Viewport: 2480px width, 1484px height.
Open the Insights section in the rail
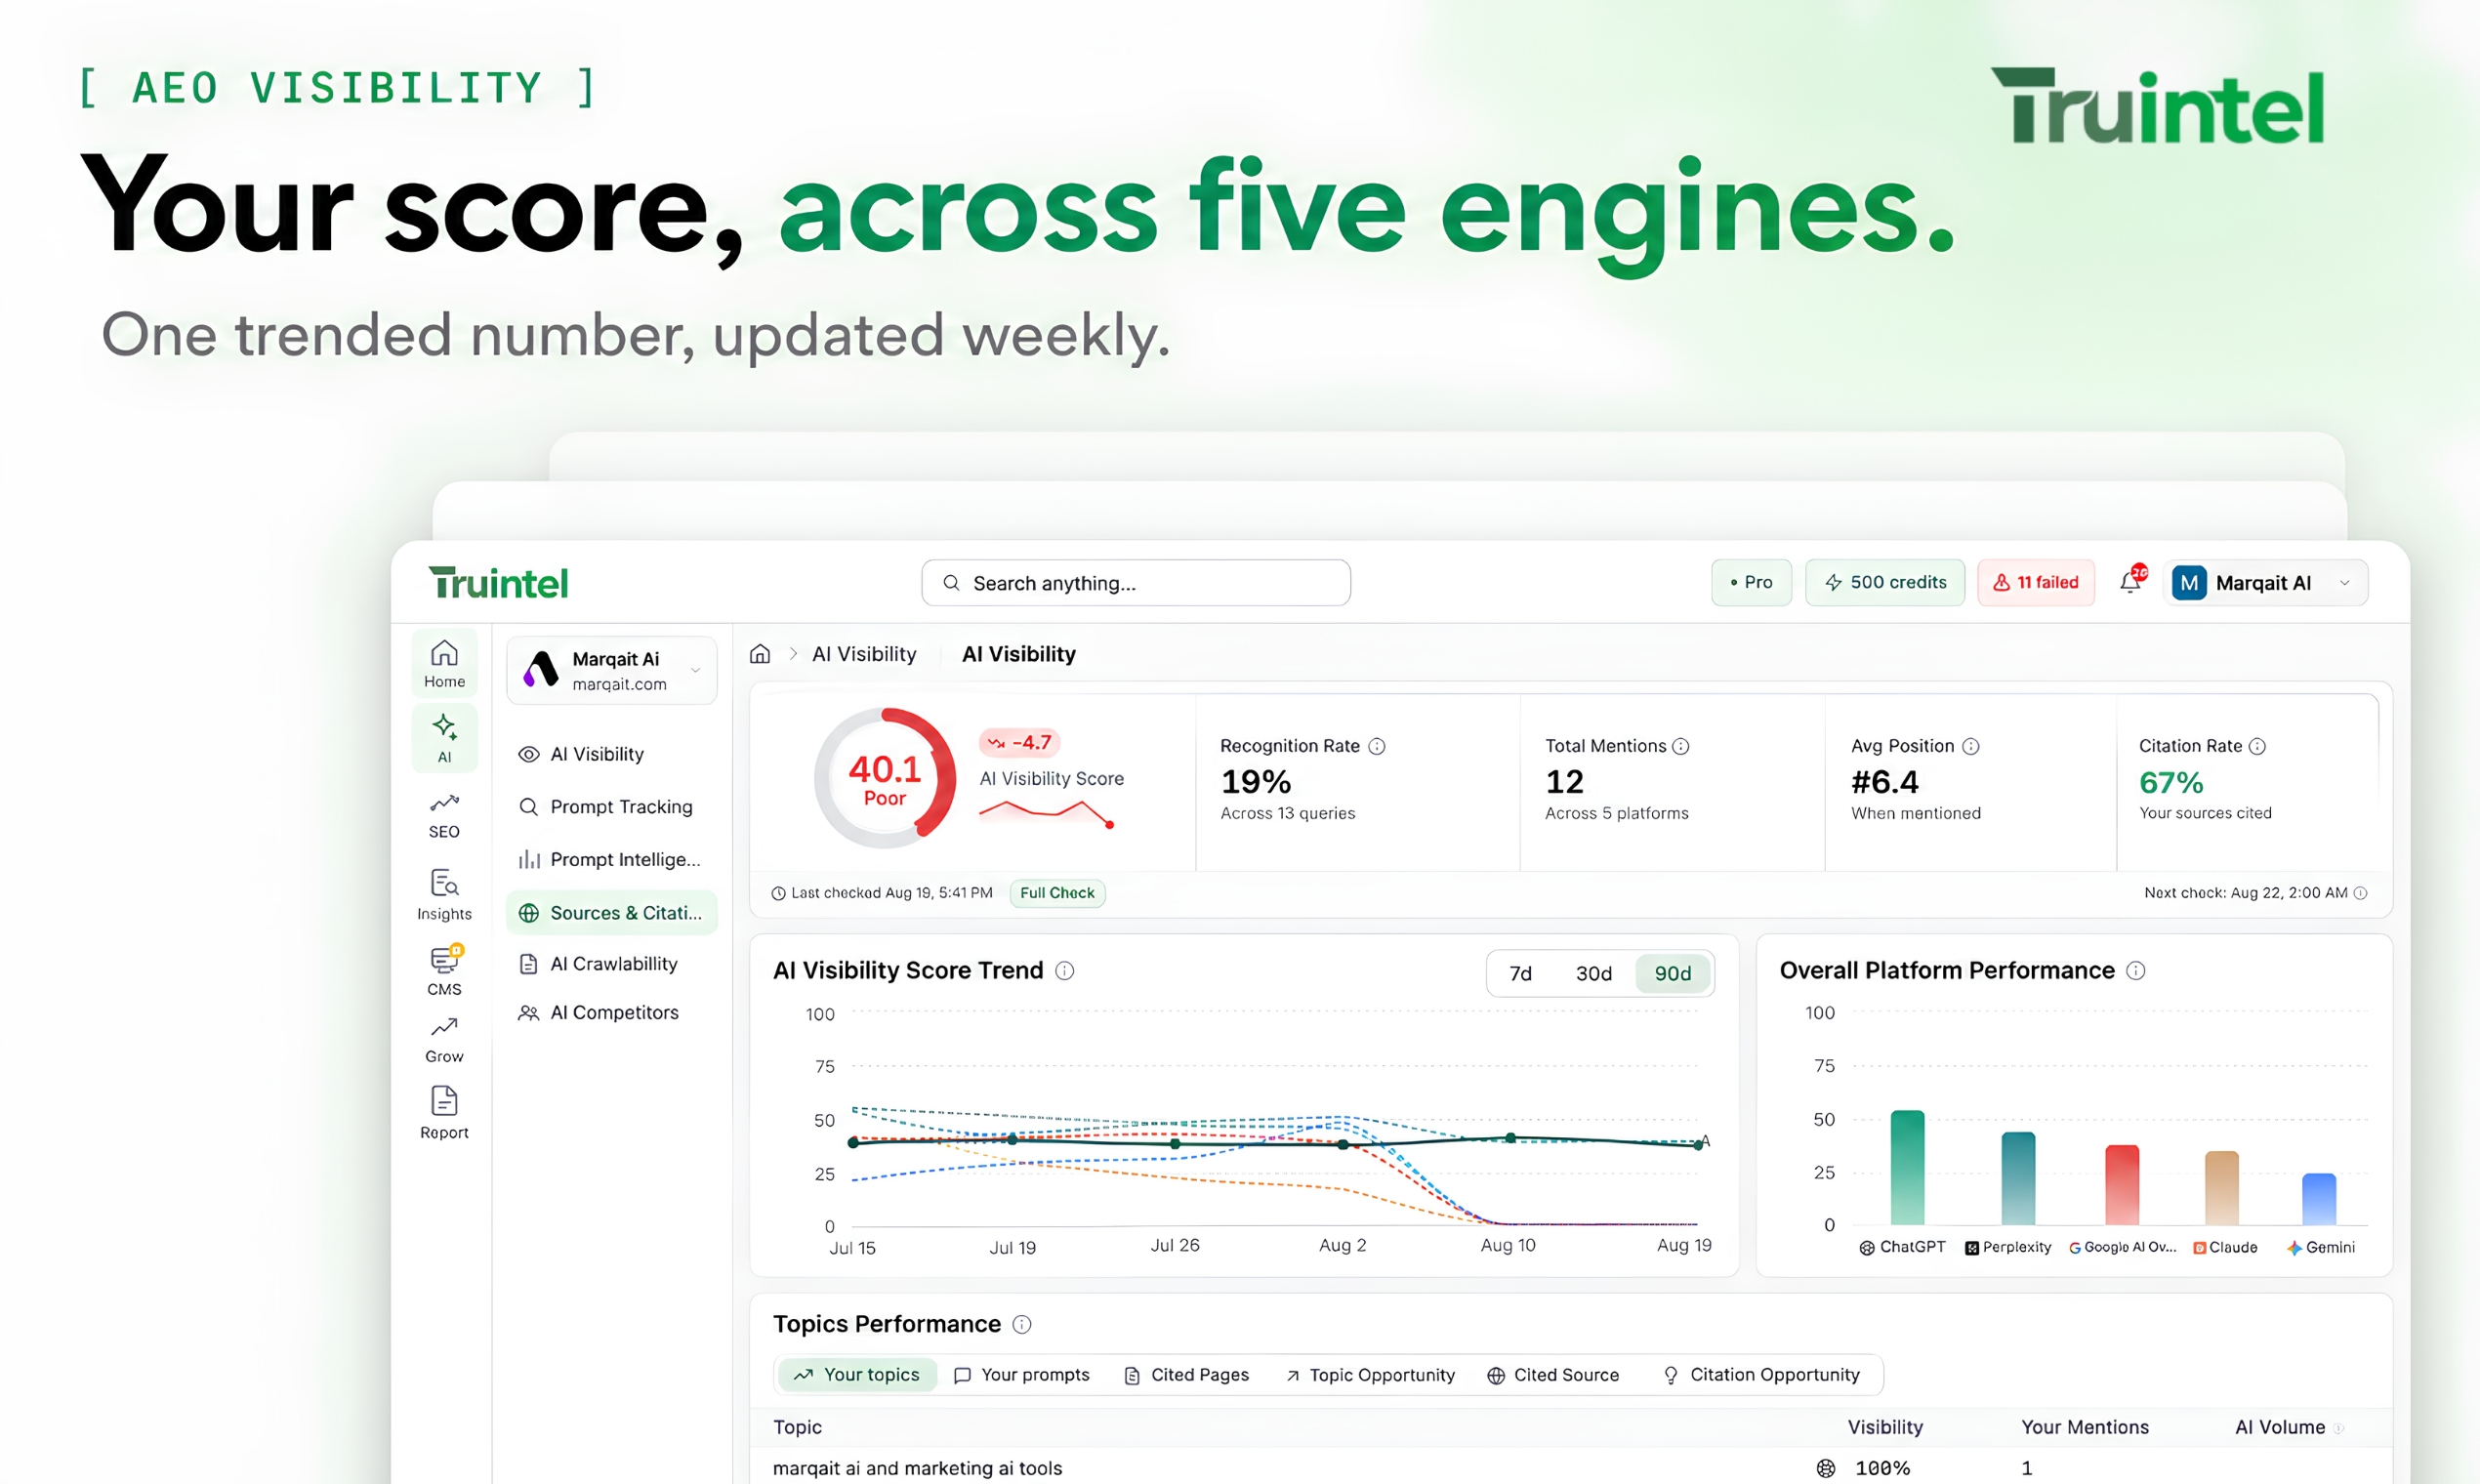(444, 894)
